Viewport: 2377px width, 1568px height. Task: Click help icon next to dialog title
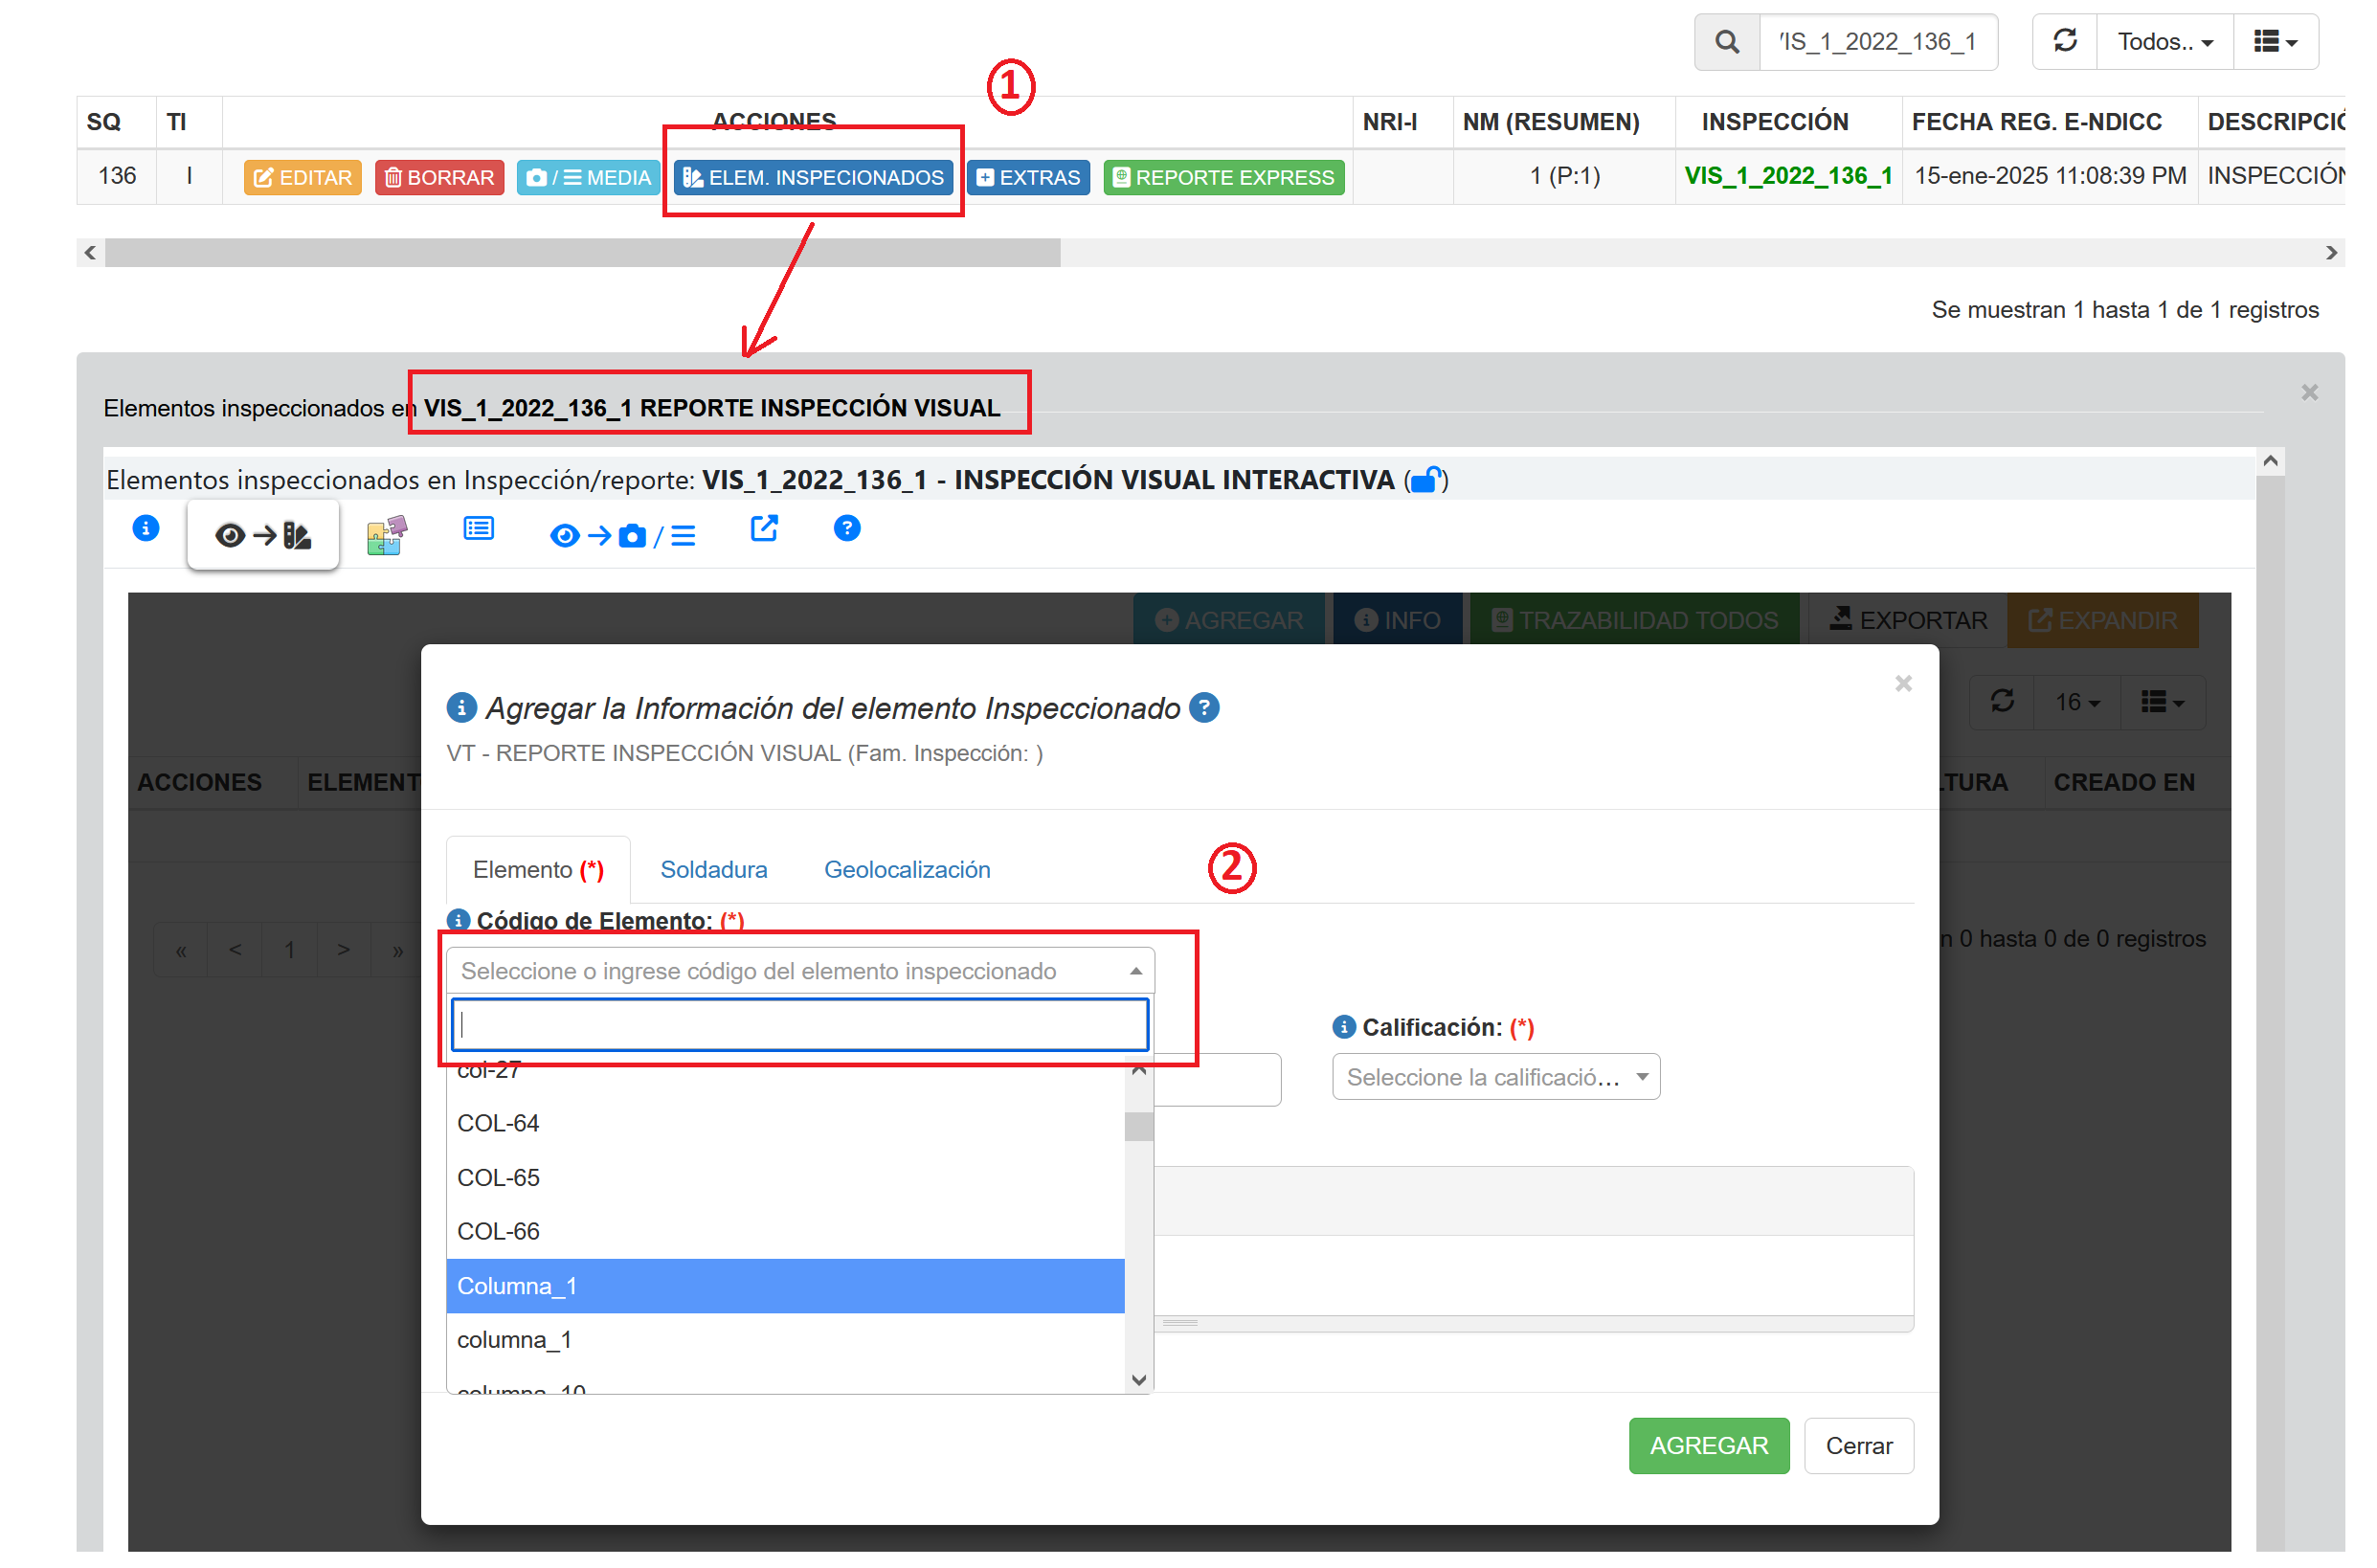pos(1205,708)
